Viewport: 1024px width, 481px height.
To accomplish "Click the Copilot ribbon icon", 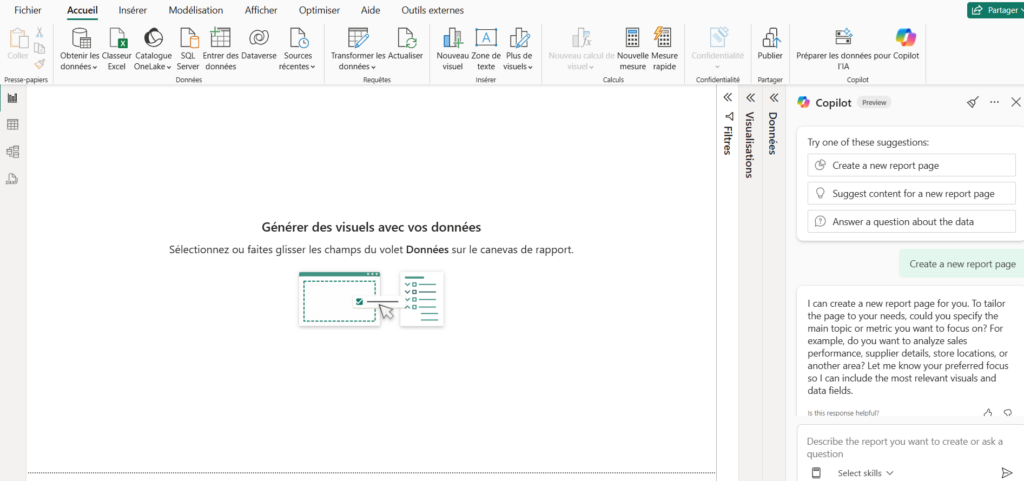I will tap(905, 38).
